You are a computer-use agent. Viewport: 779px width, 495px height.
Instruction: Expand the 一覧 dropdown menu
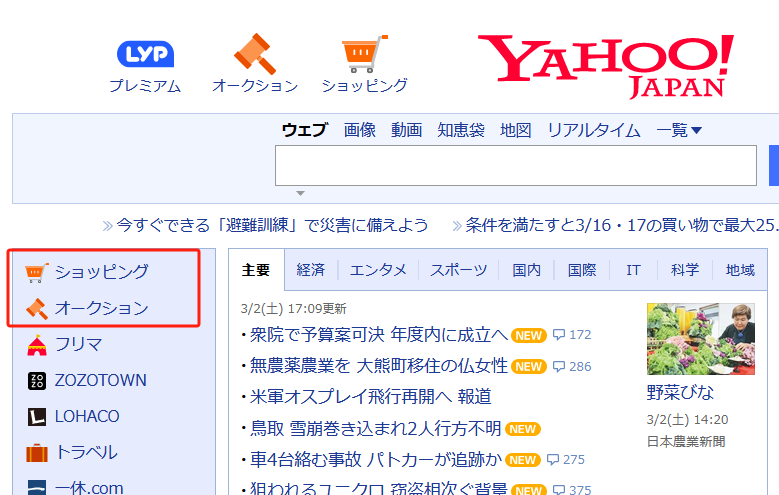pyautogui.click(x=679, y=130)
